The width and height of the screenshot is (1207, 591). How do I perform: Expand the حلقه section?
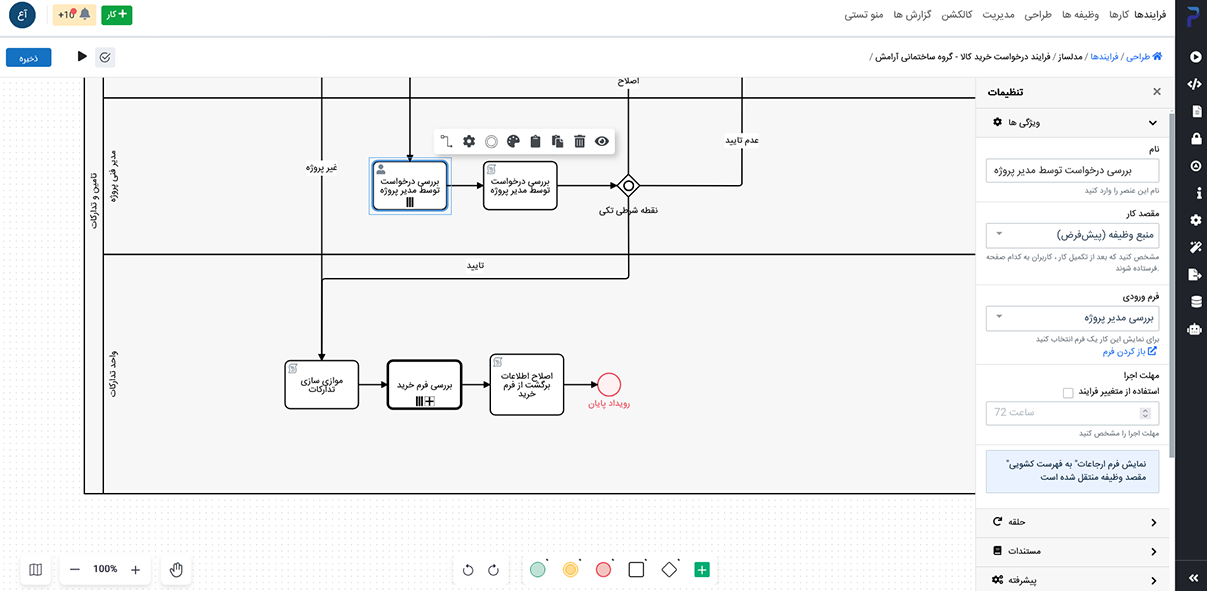[x=1072, y=522]
